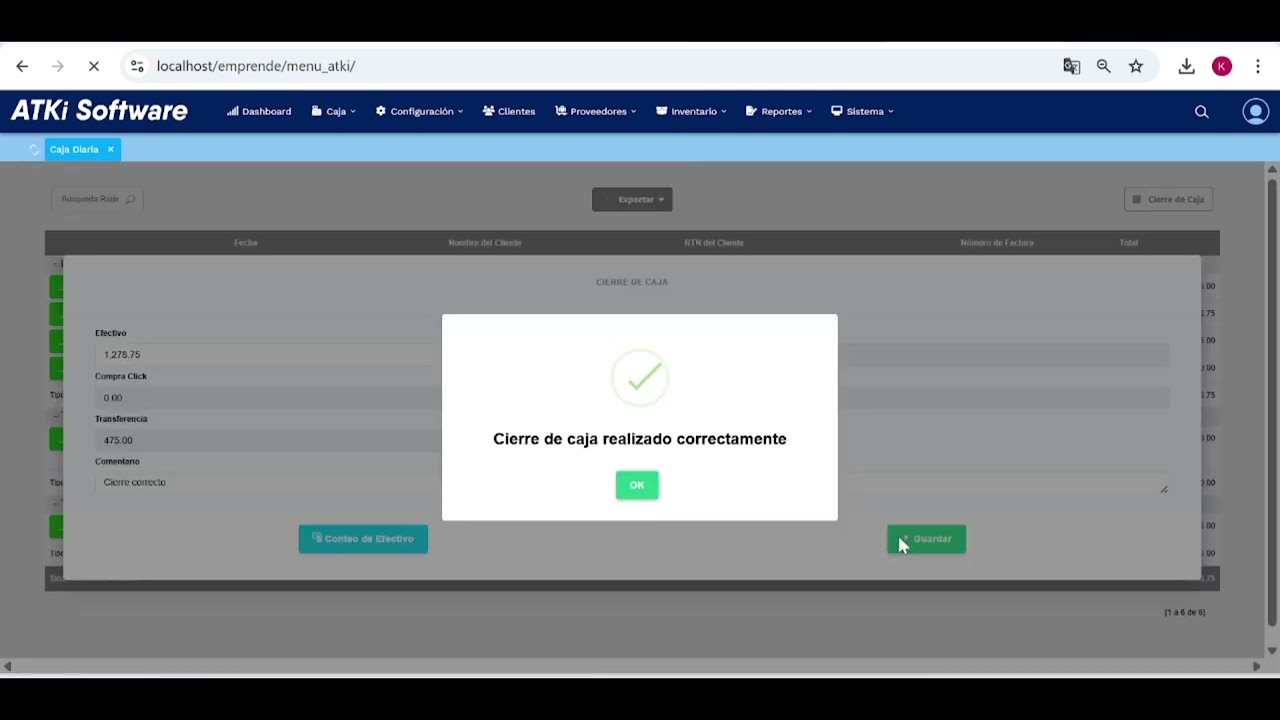Open browser downloads

point(1187,66)
